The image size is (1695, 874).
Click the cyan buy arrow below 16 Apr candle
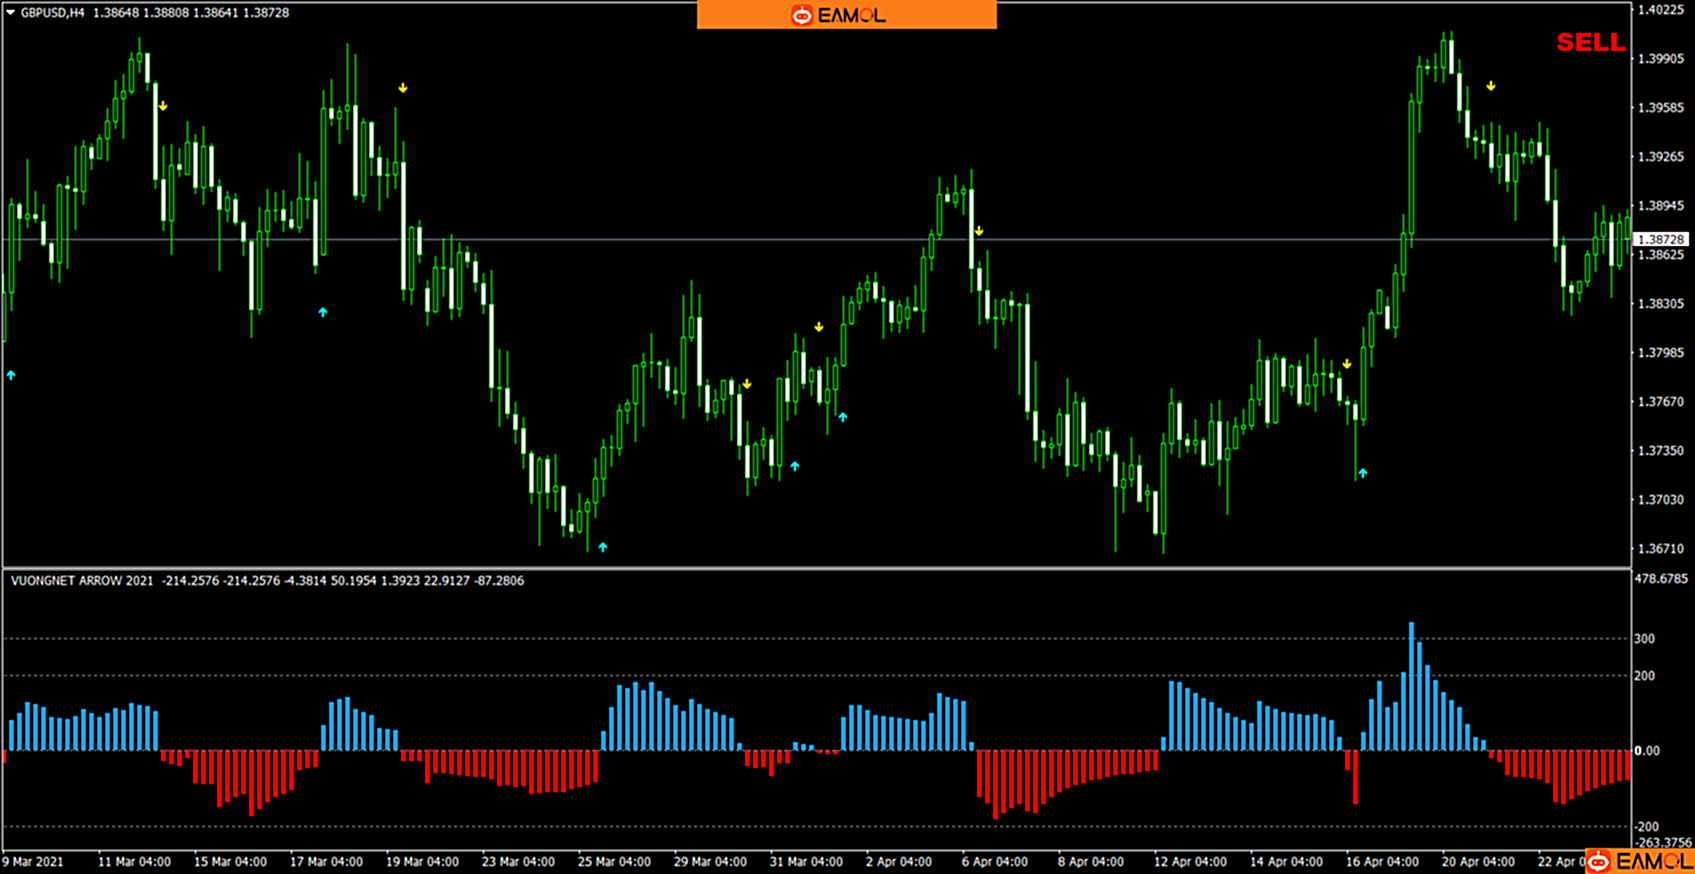point(1362,473)
